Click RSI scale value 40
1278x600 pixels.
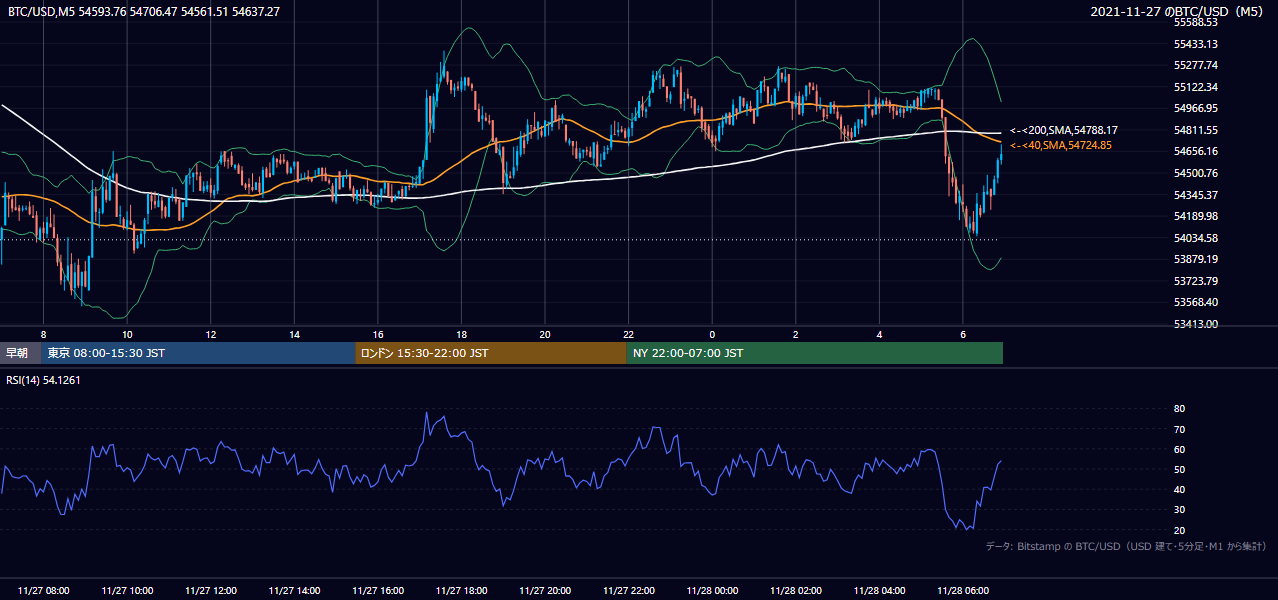pyautogui.click(x=1179, y=489)
